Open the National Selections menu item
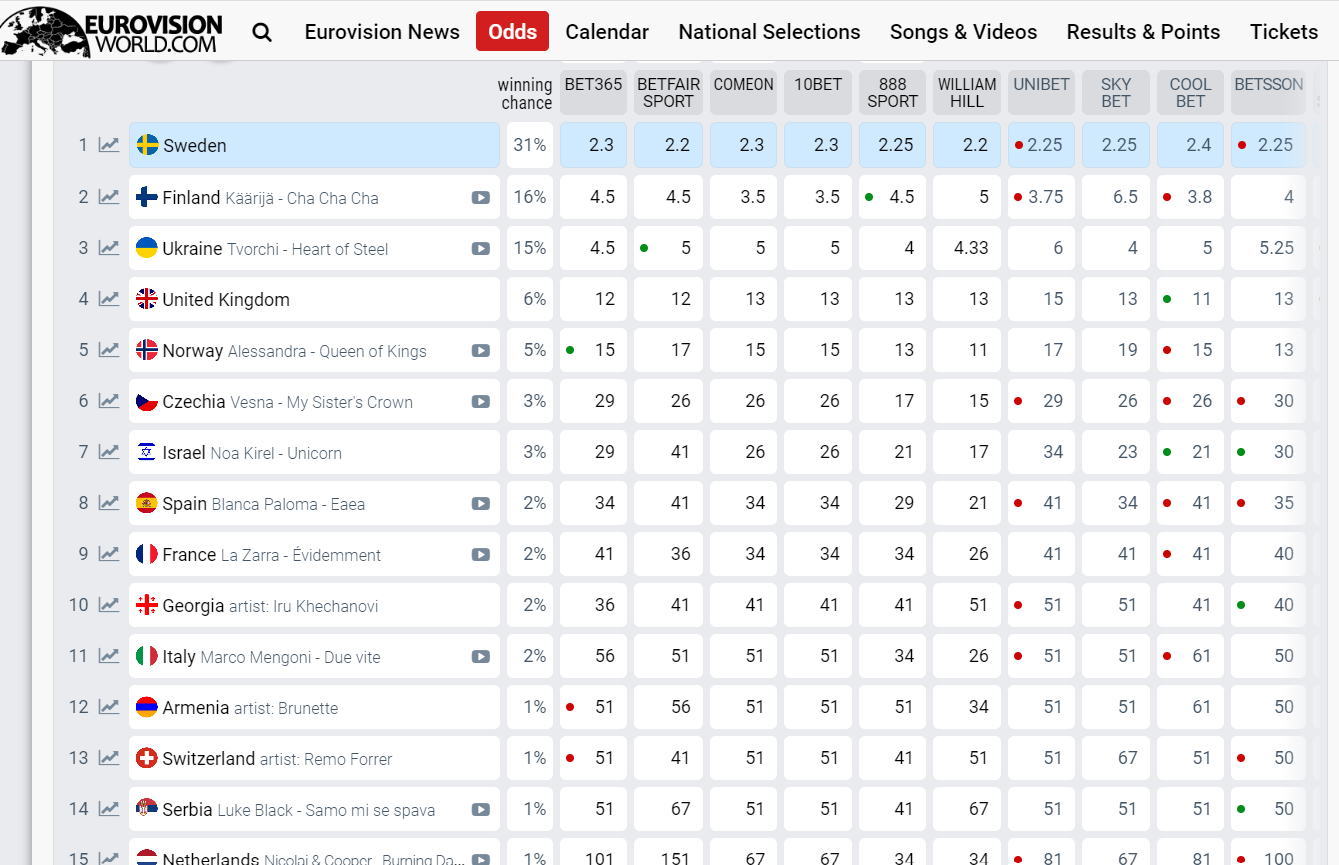The height and width of the screenshot is (865, 1339). 769,32
